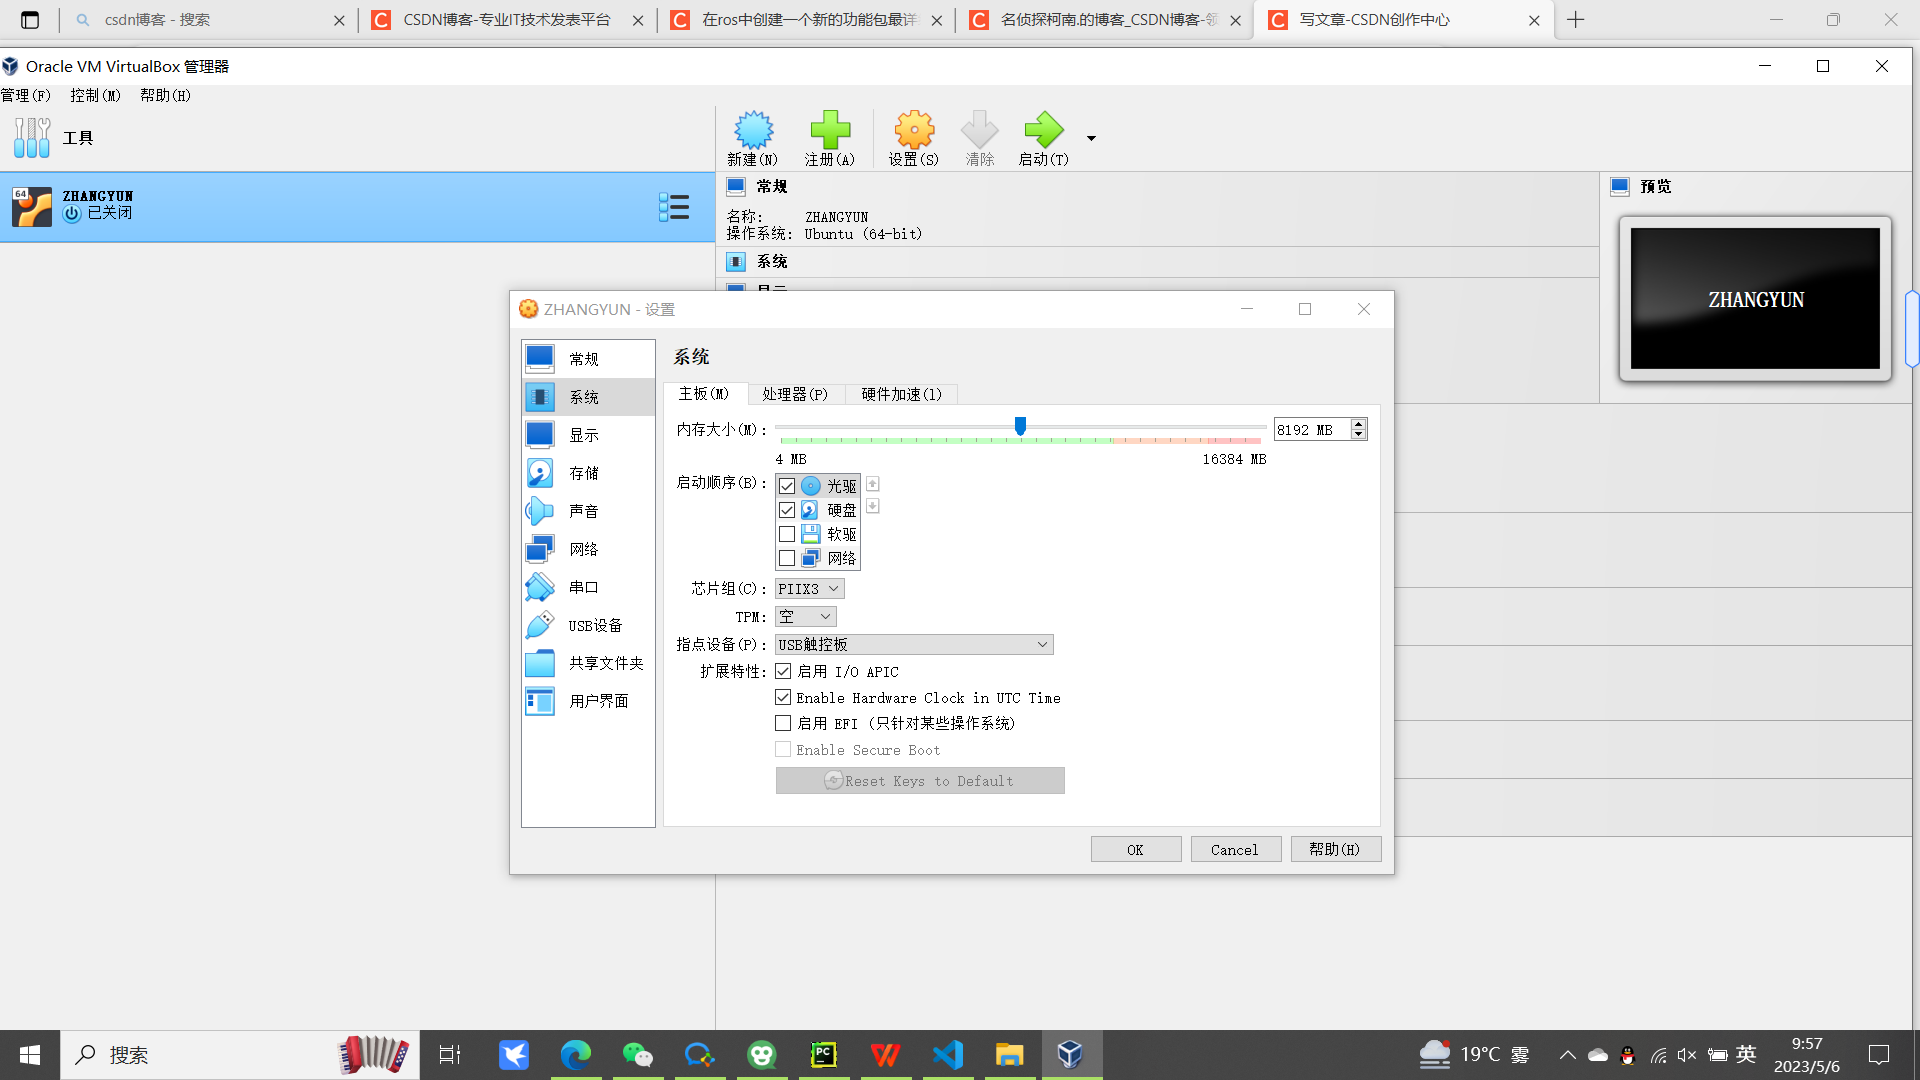This screenshot has width=1920, height=1080.
Task: Select 用户界面 user interface category
Action: [588, 701]
